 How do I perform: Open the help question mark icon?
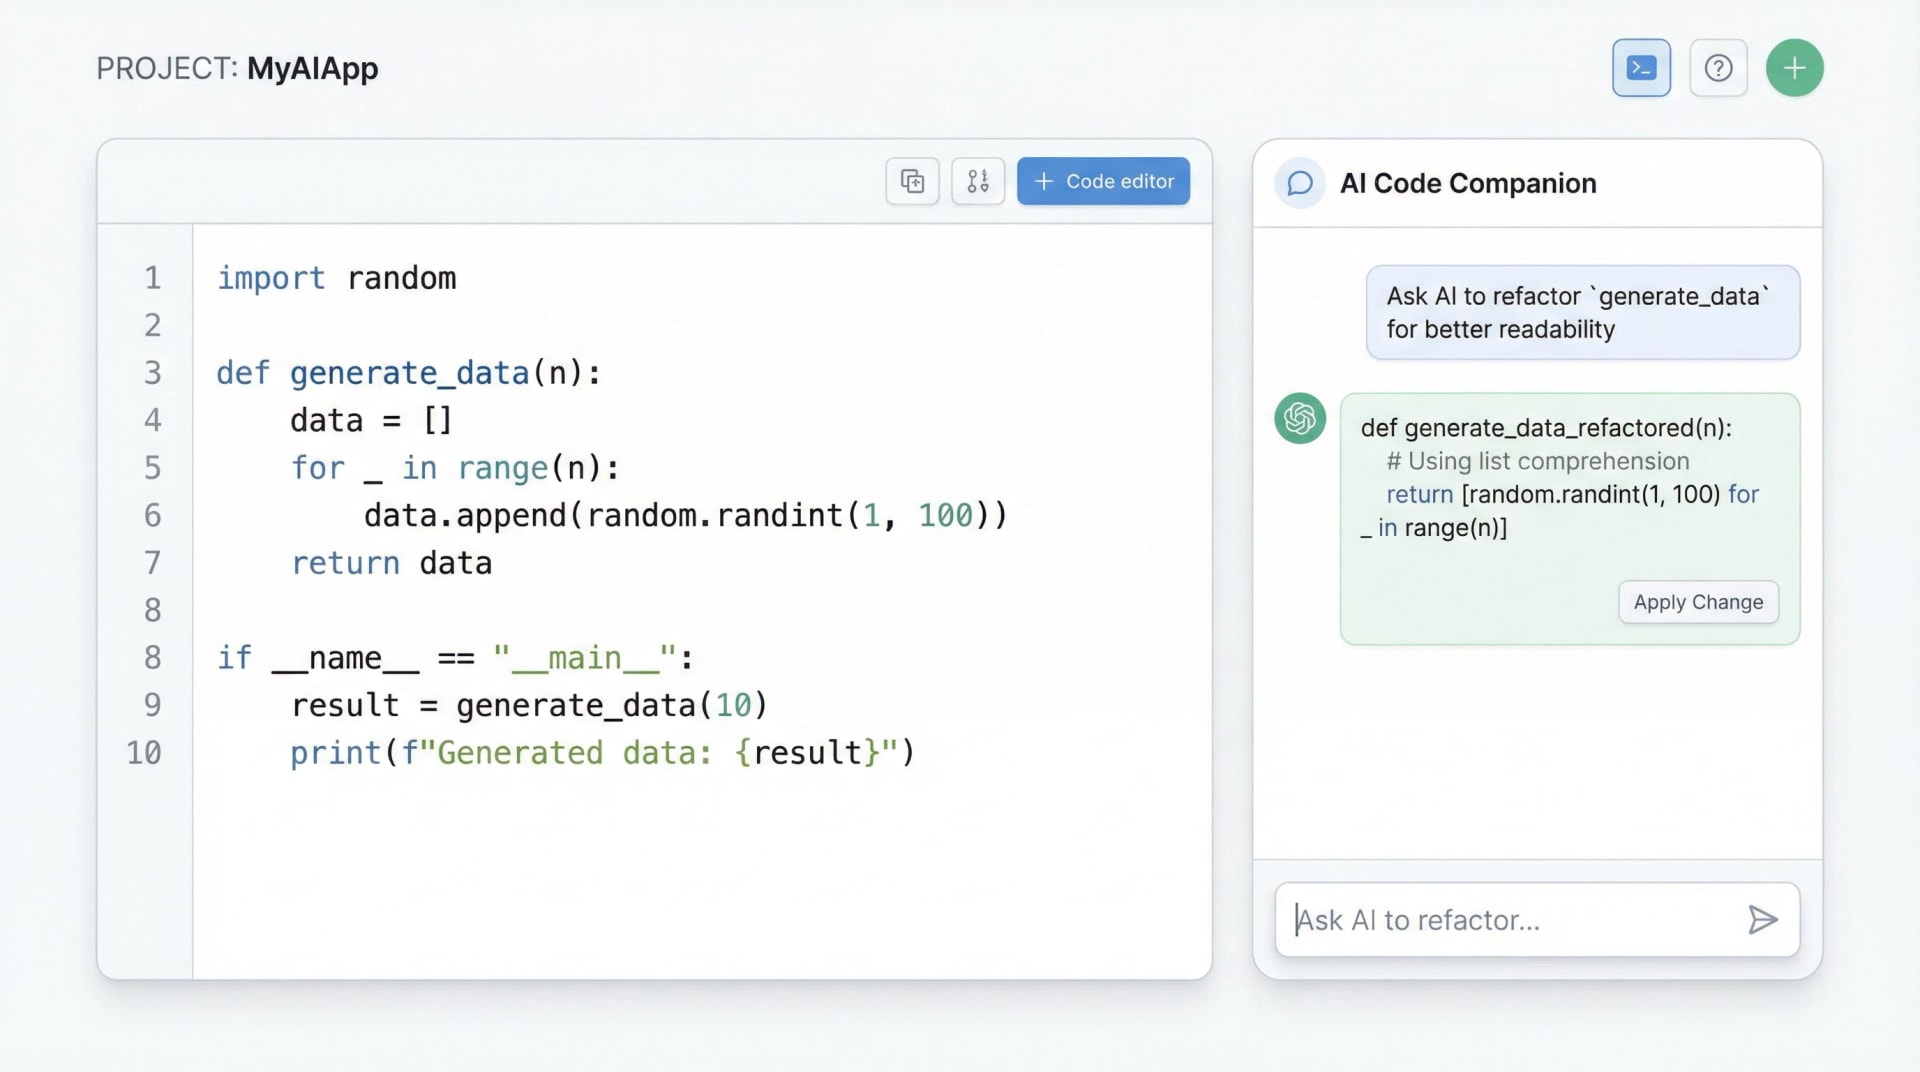[x=1718, y=67]
